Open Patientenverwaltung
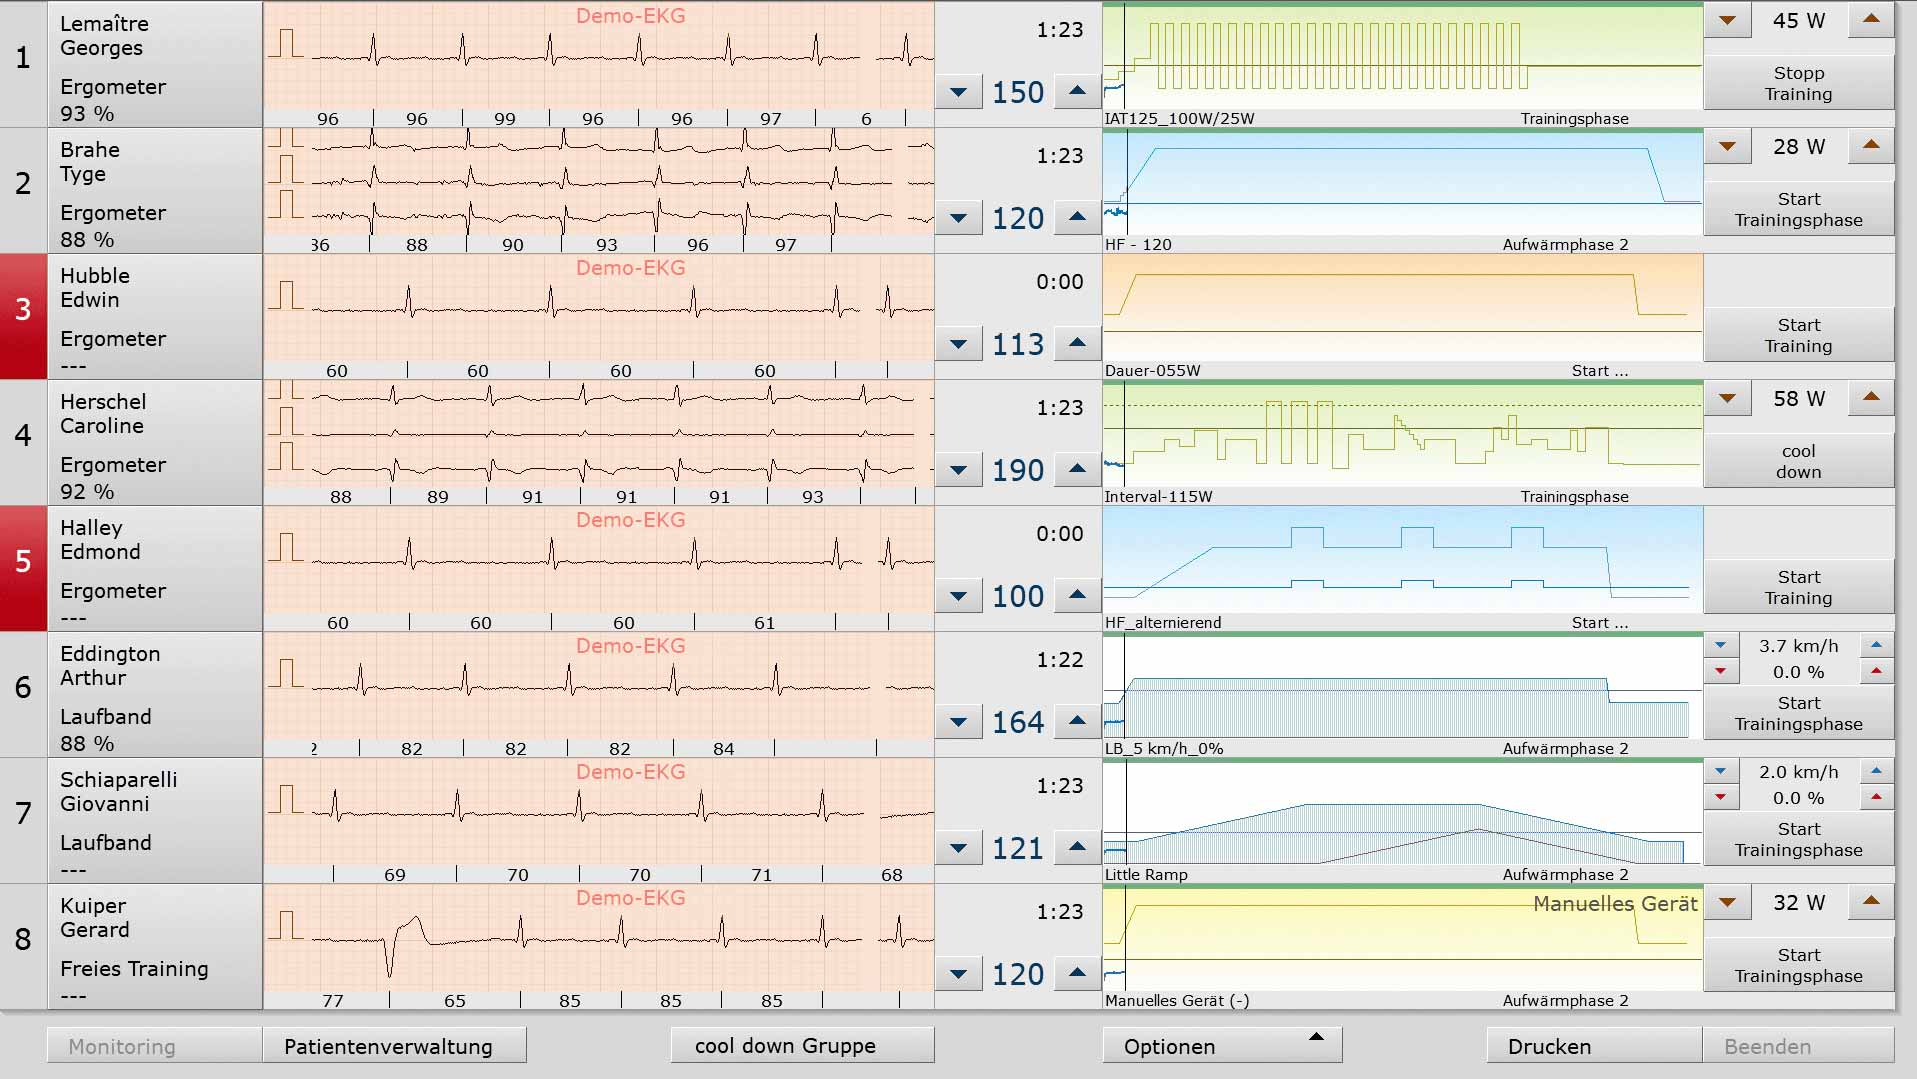This screenshot has height=1079, width=1917. (x=394, y=1046)
